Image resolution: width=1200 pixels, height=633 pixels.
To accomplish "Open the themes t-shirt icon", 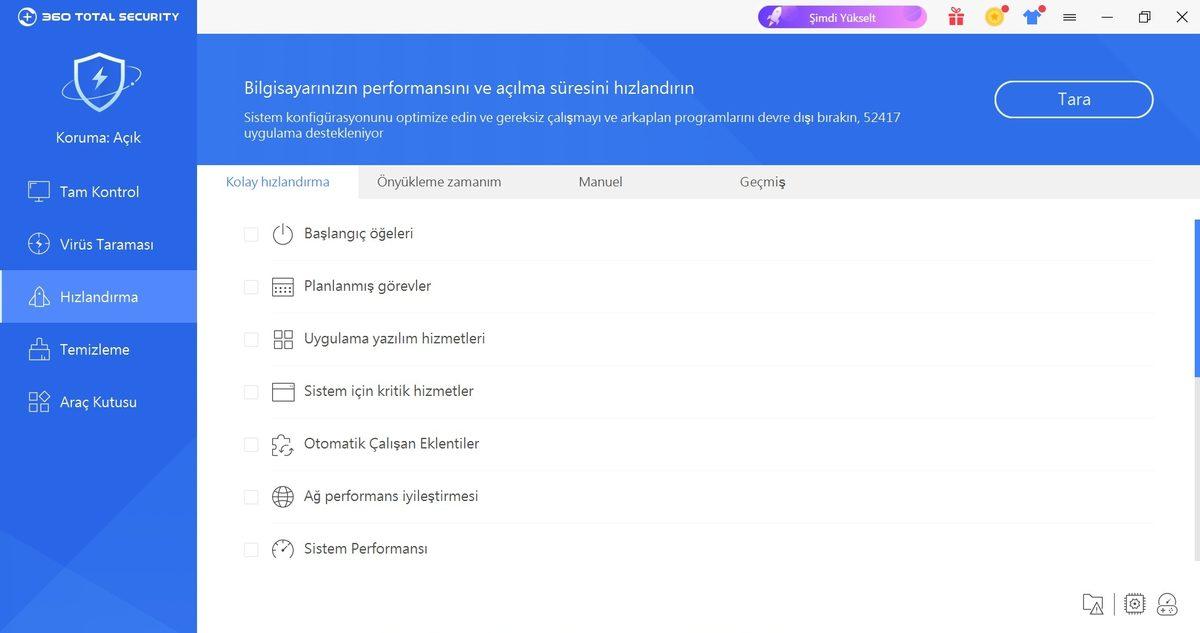I will tap(1033, 16).
